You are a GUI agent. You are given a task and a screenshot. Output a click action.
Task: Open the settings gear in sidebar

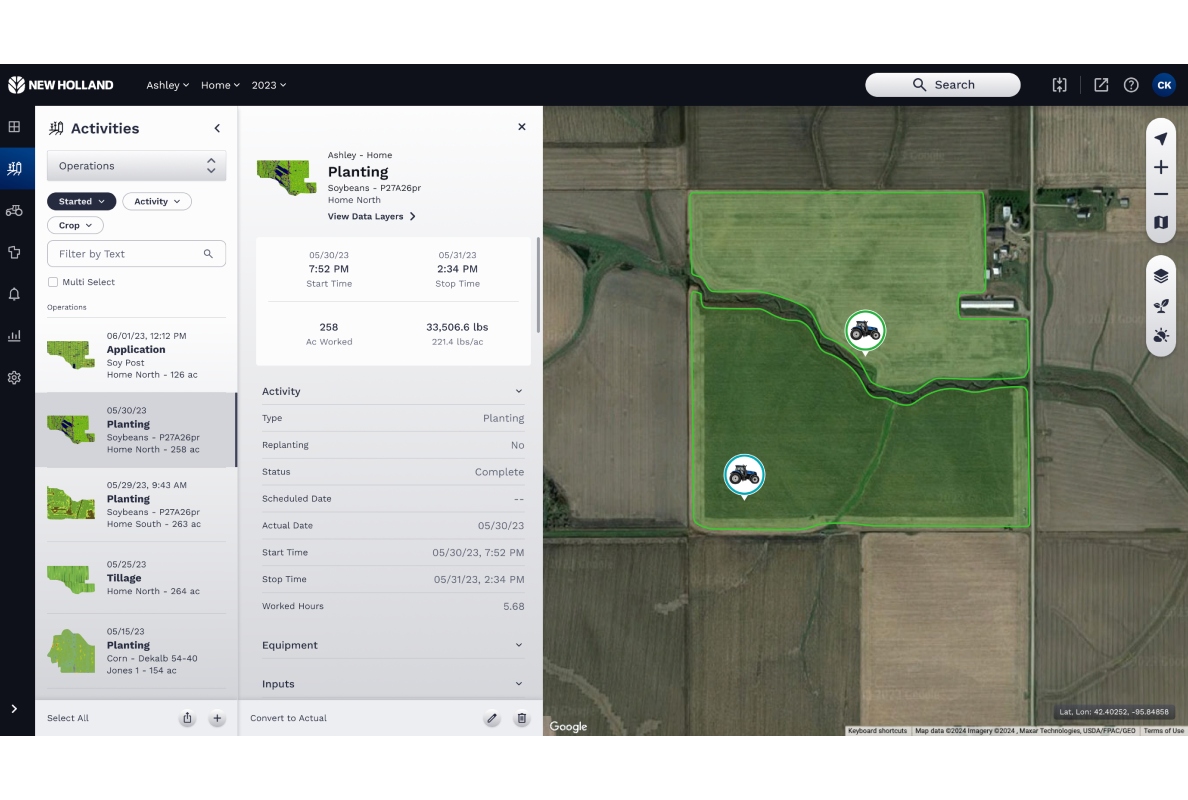(14, 377)
